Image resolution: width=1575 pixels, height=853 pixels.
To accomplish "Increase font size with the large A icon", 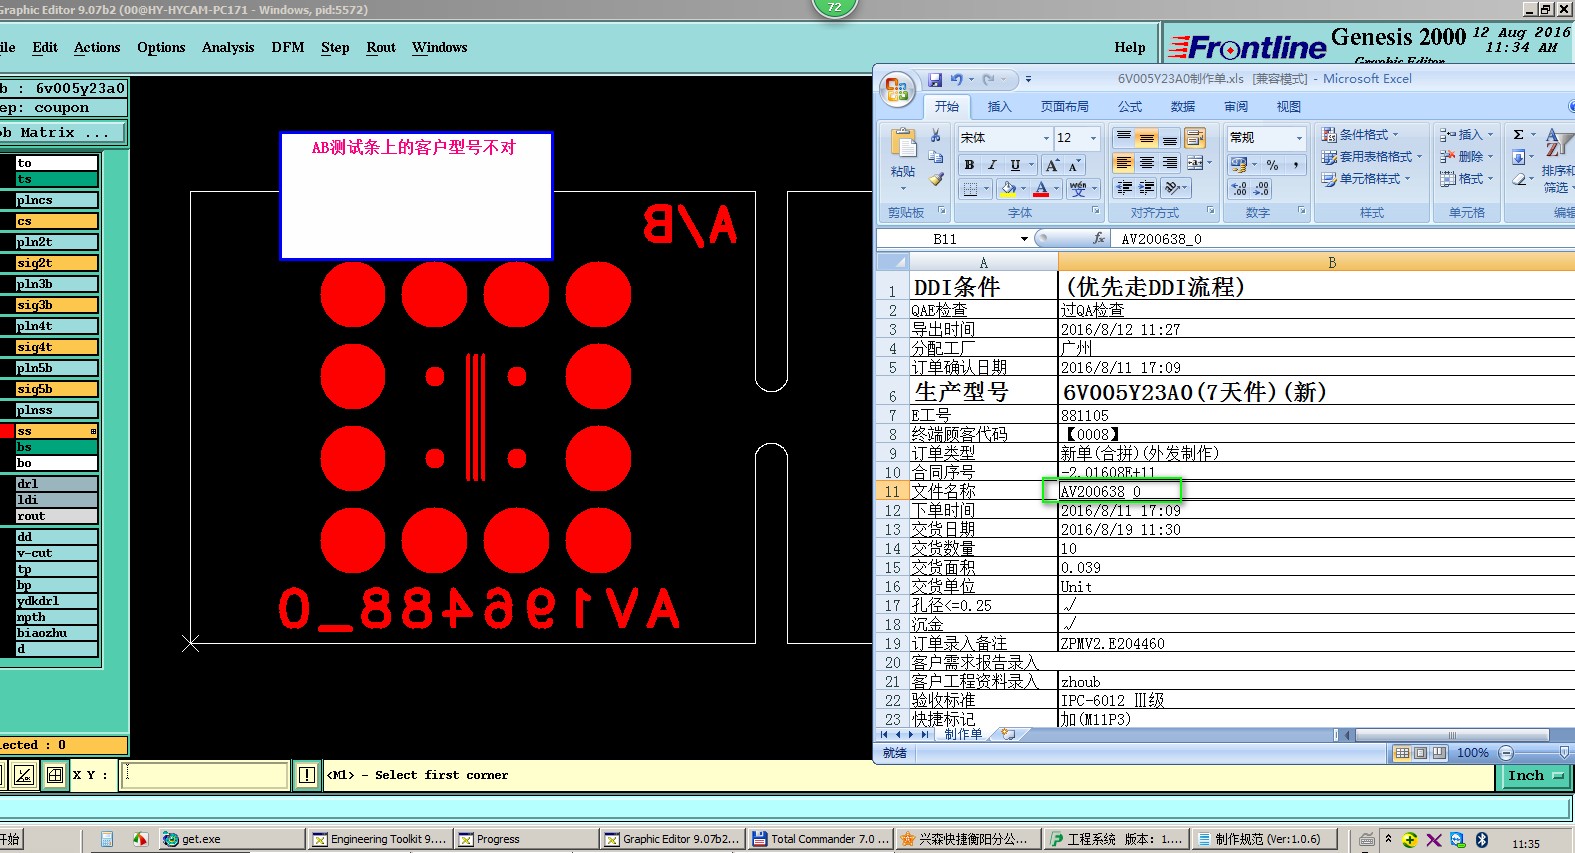I will [x=1052, y=165].
